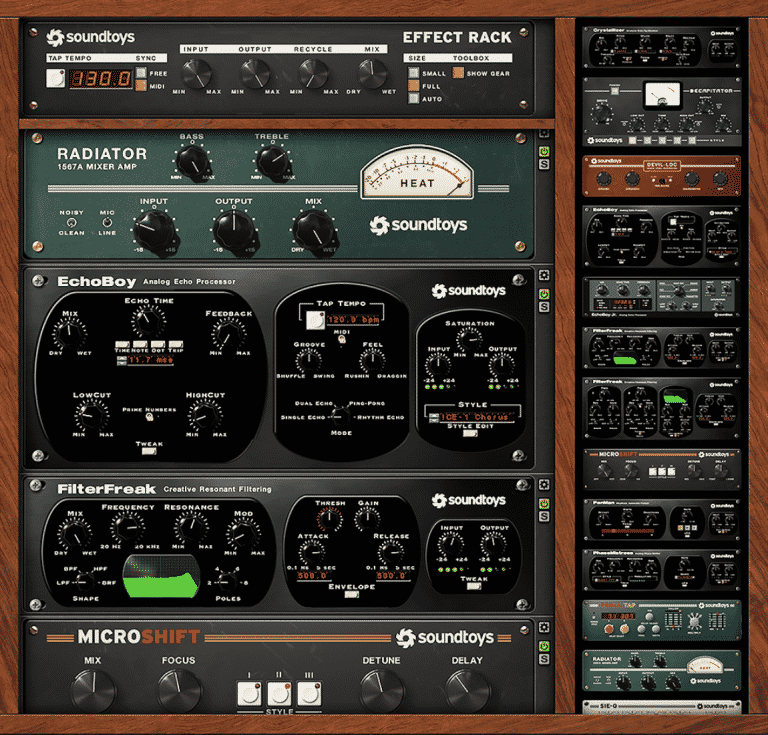
Task: Open the Radiator module settings gear
Action: click(x=544, y=133)
